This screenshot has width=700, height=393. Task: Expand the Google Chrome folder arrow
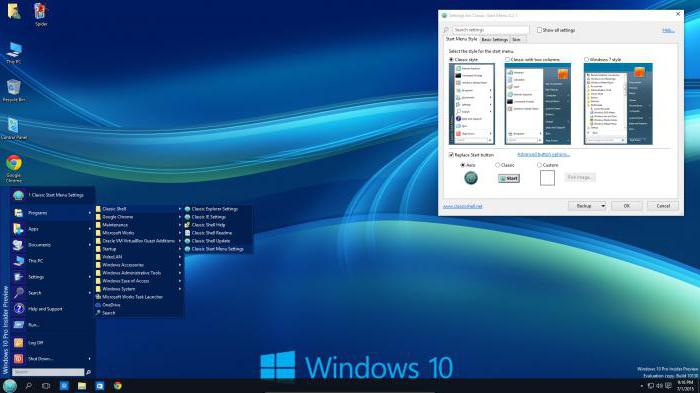pos(180,217)
